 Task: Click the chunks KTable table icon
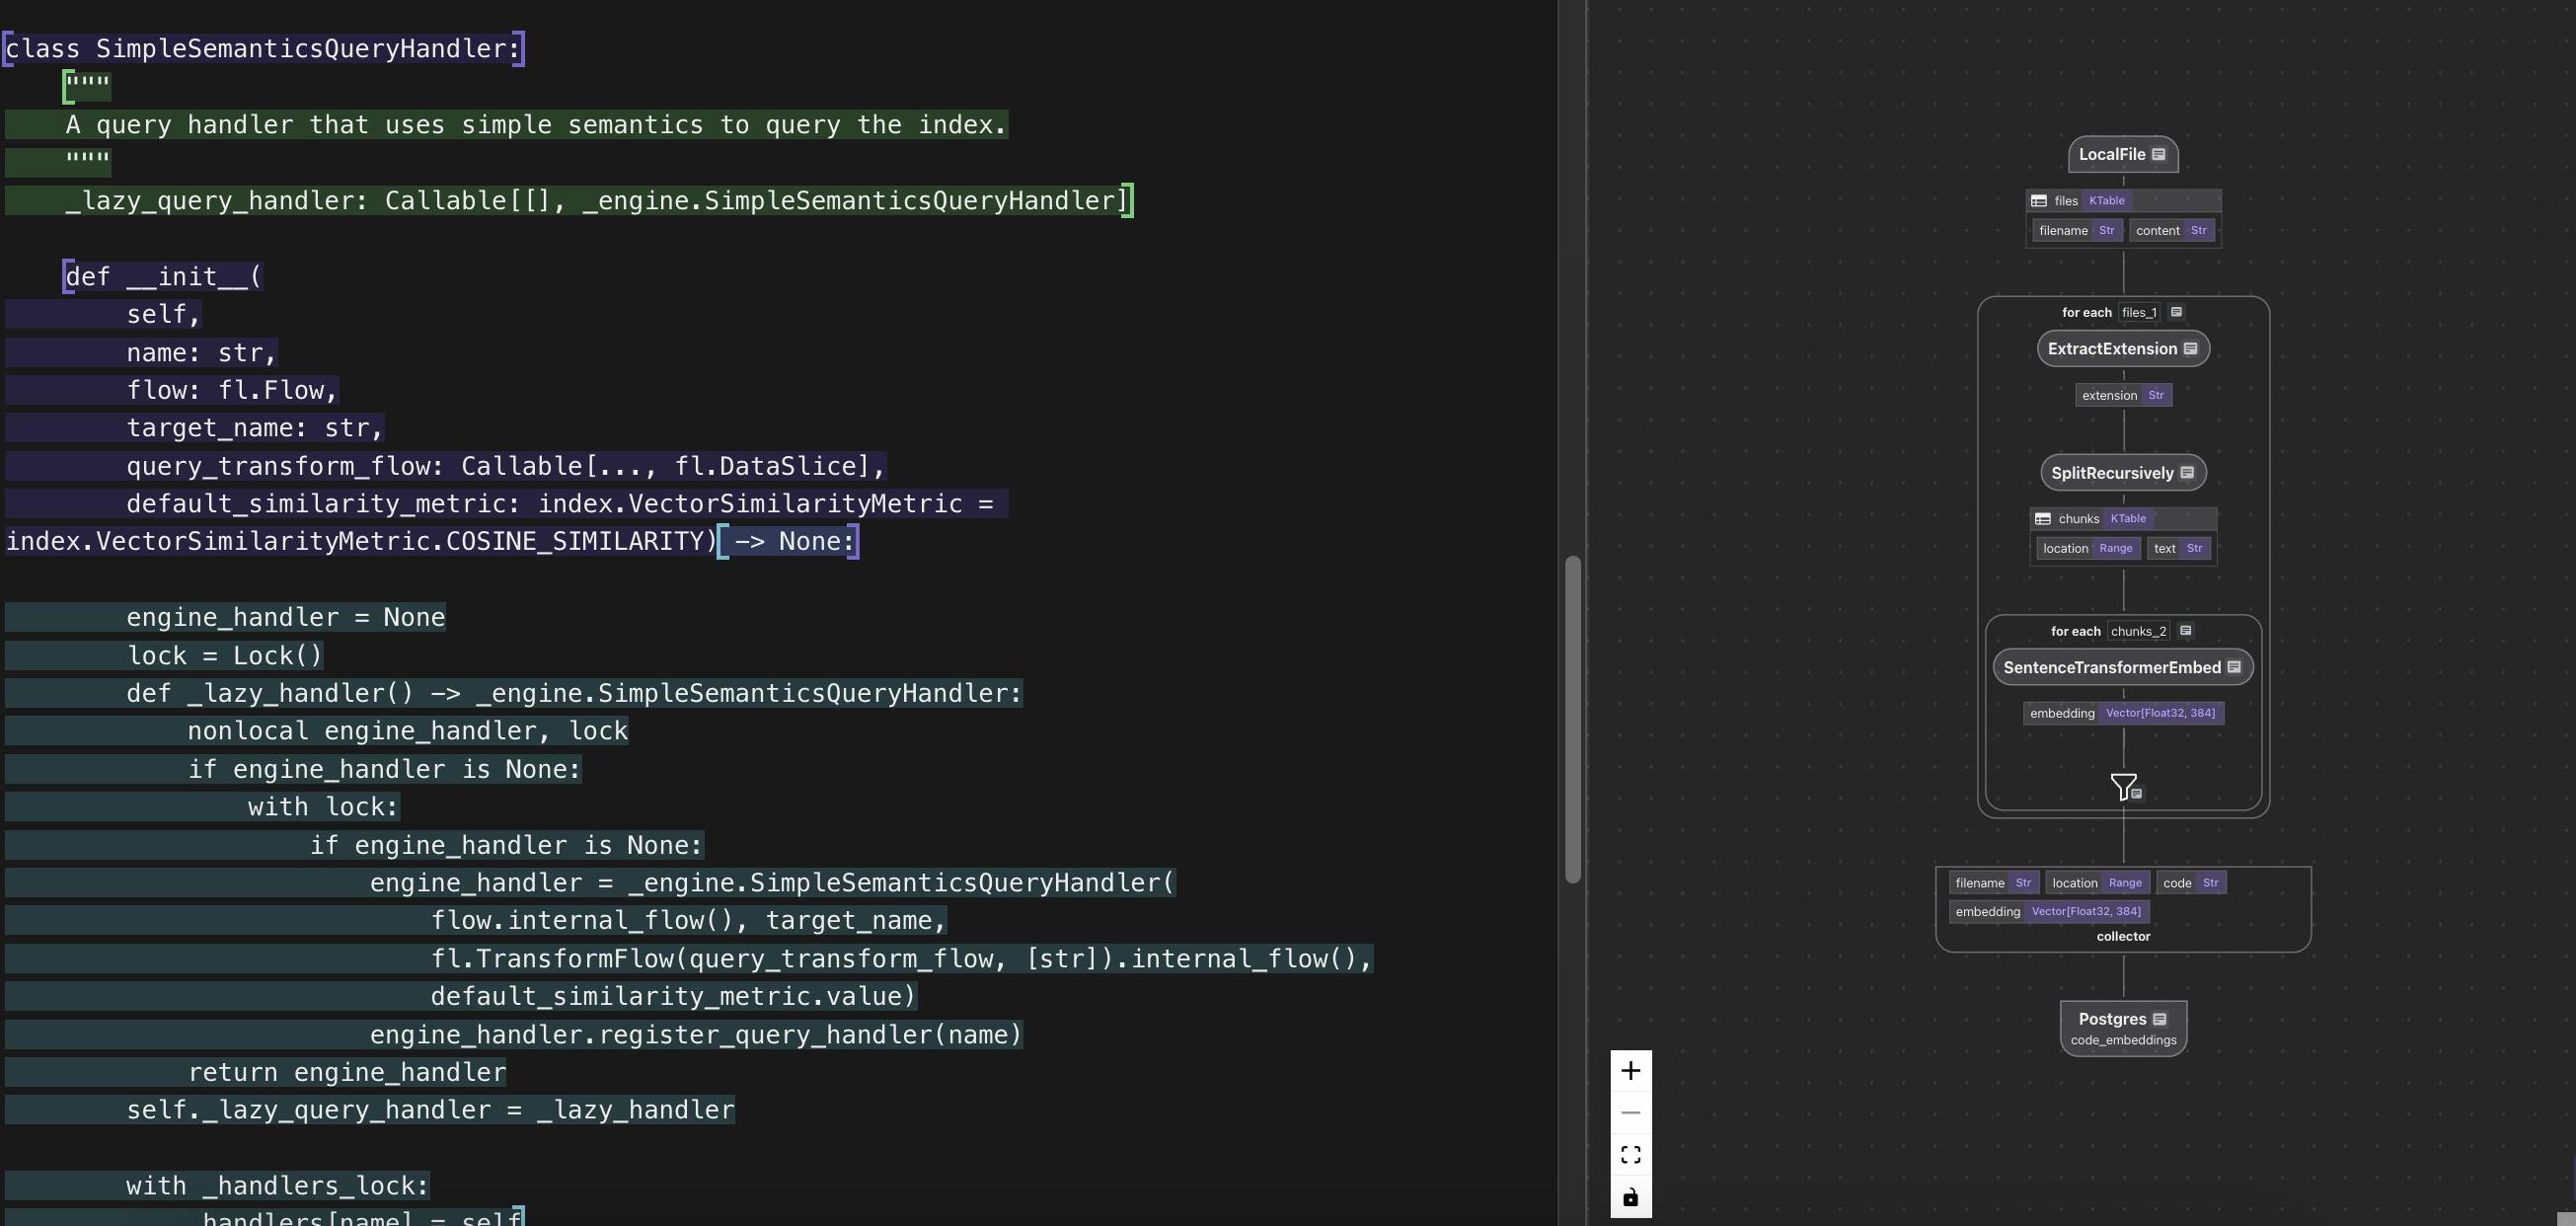[2043, 519]
